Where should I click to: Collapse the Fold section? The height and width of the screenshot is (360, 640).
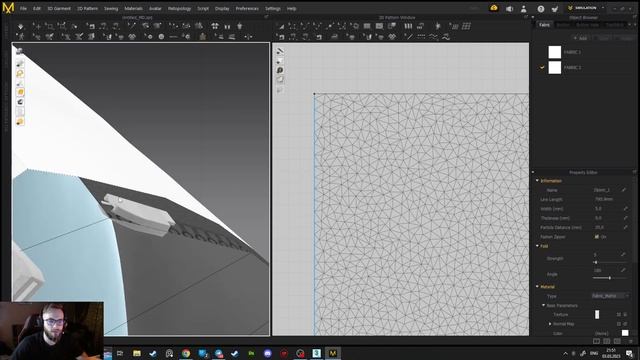538,246
